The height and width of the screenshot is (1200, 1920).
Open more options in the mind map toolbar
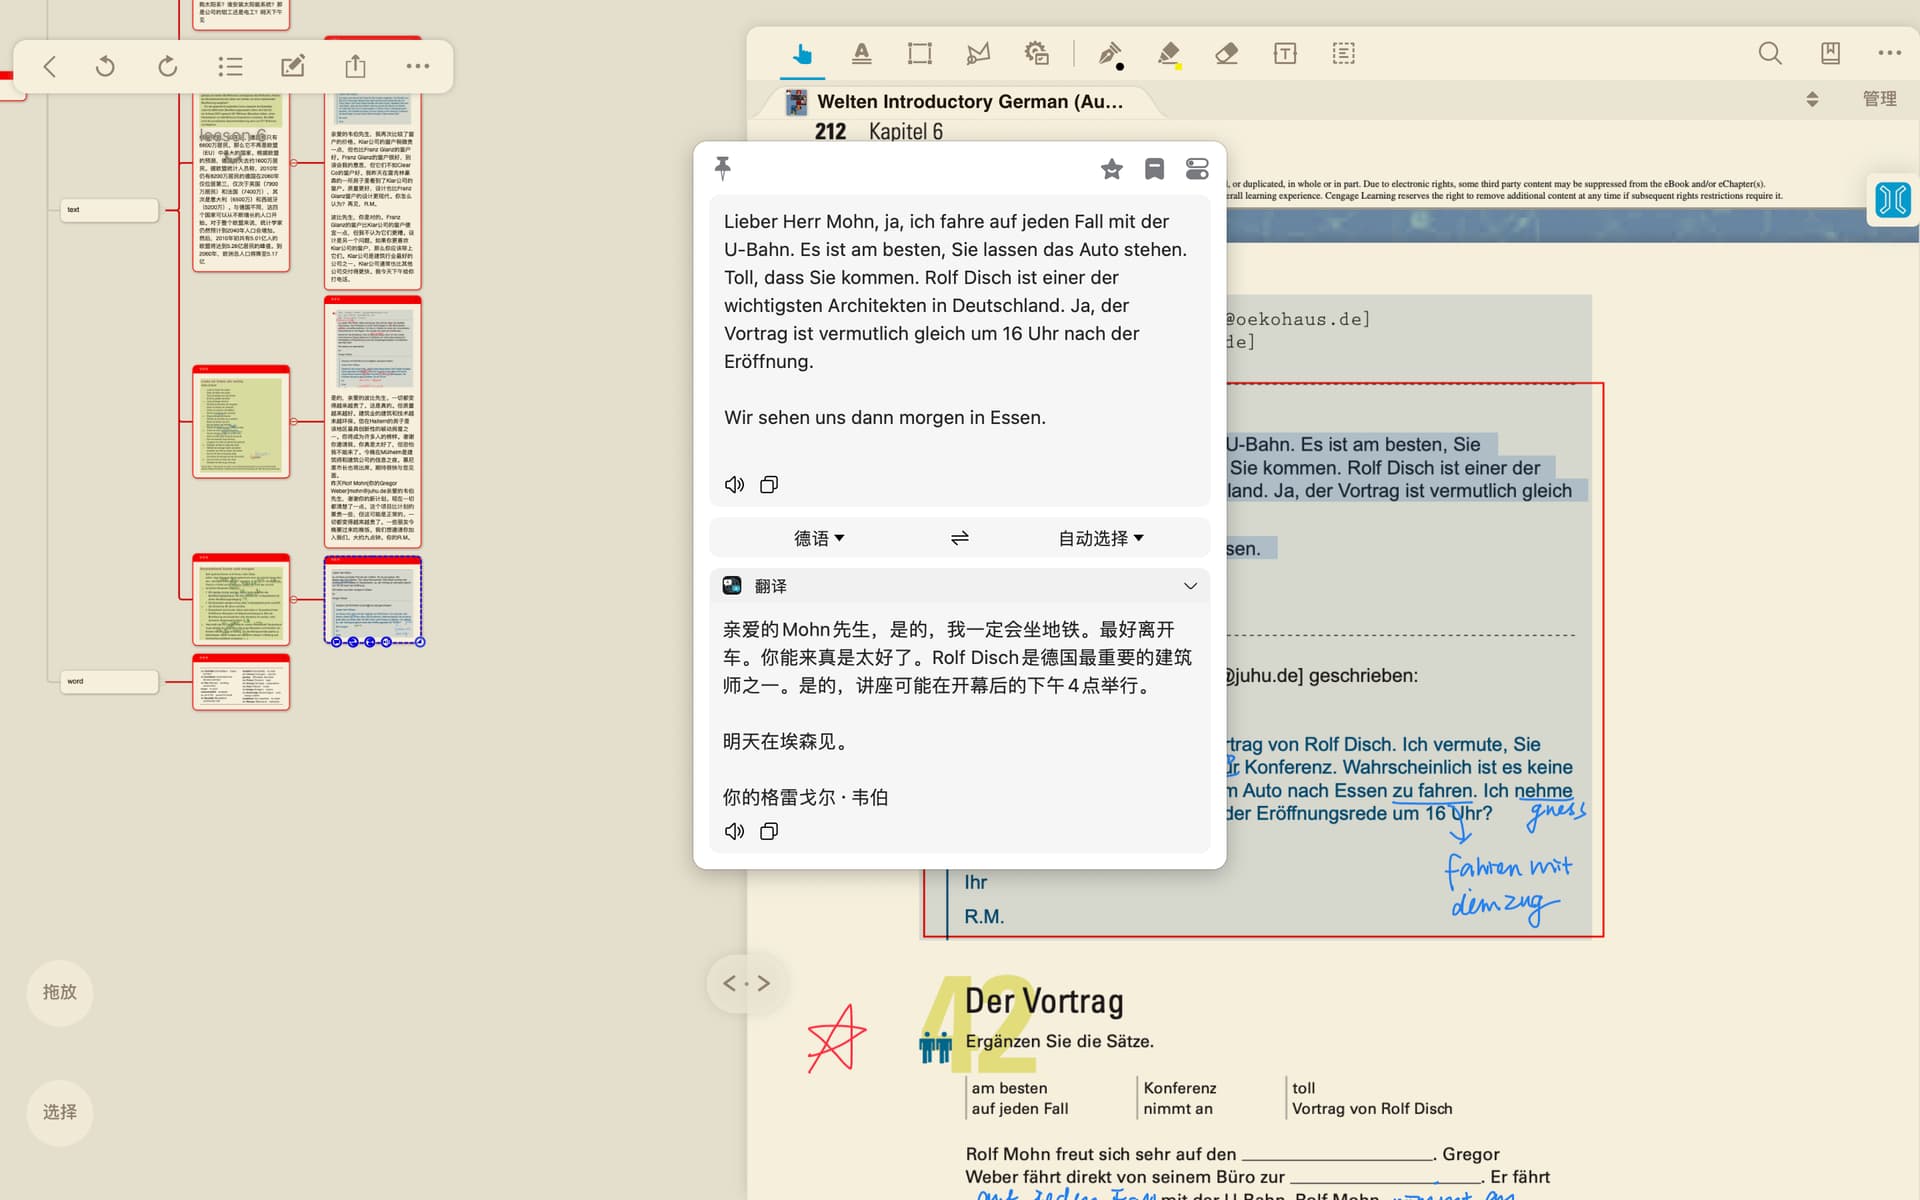point(418,67)
